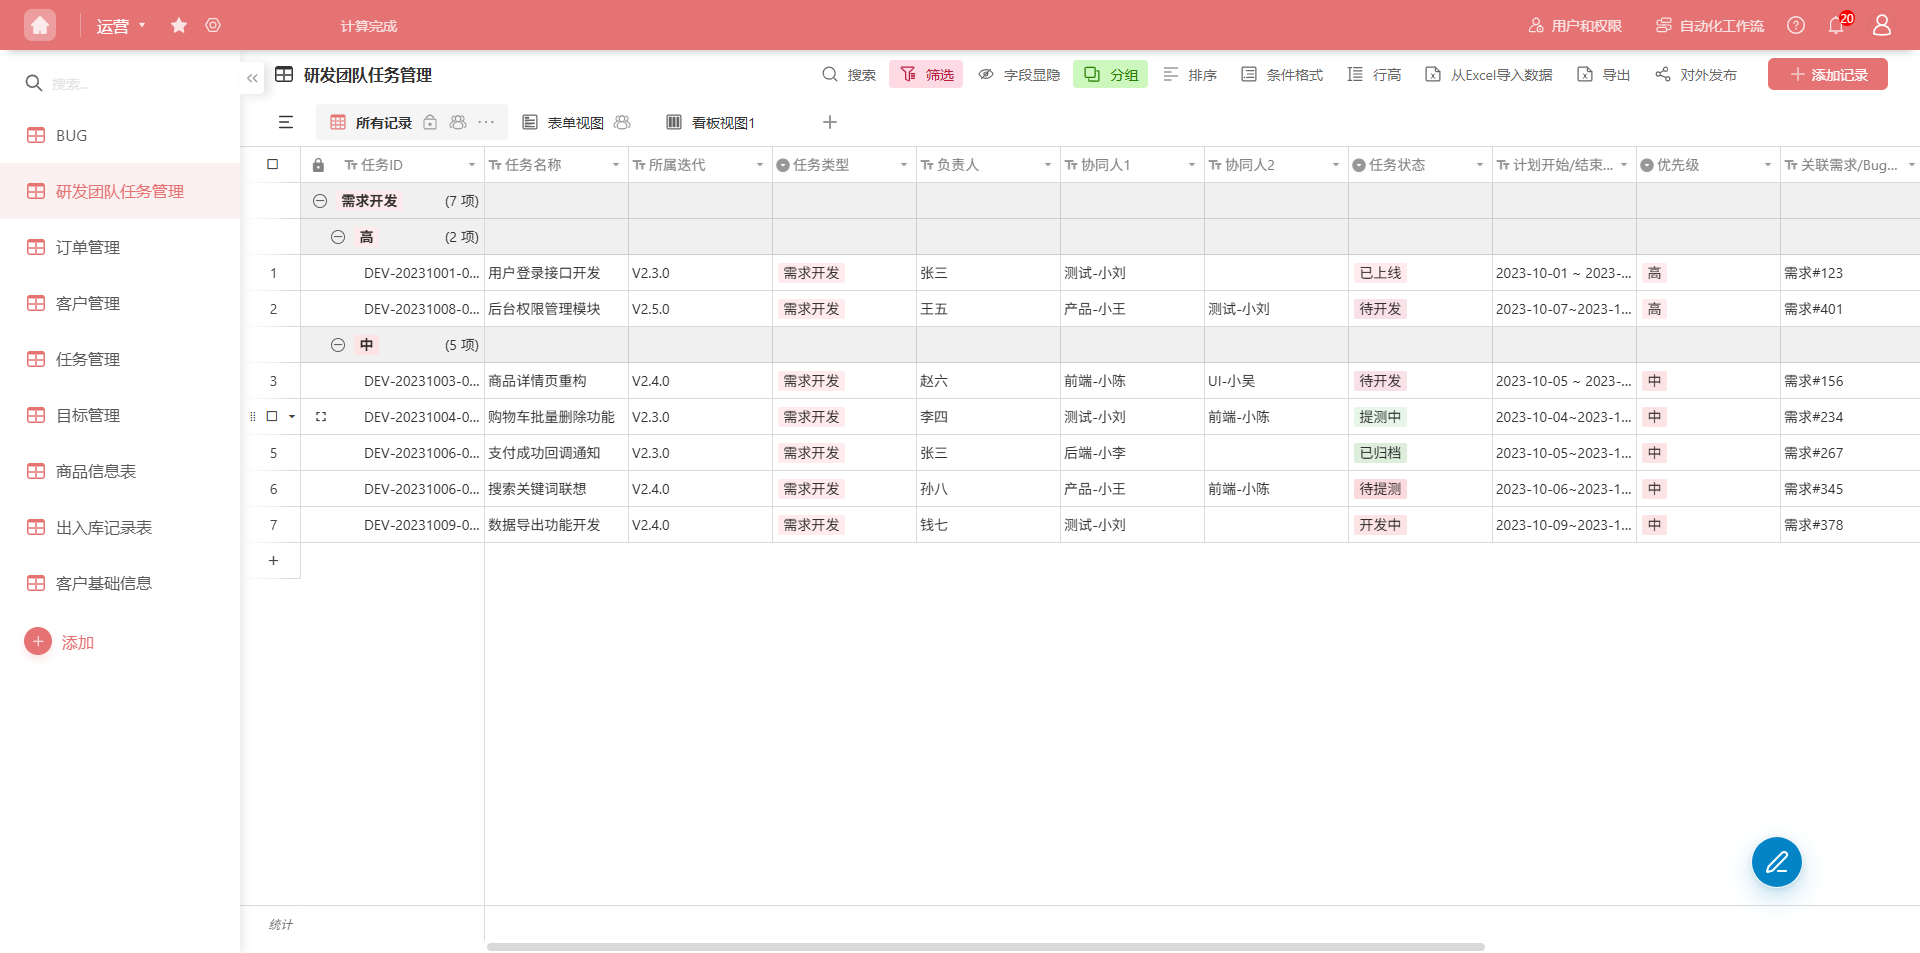Viewport: 1920px width, 953px height.
Task: Click the 搜索 toolbar button
Action: pyautogui.click(x=849, y=74)
